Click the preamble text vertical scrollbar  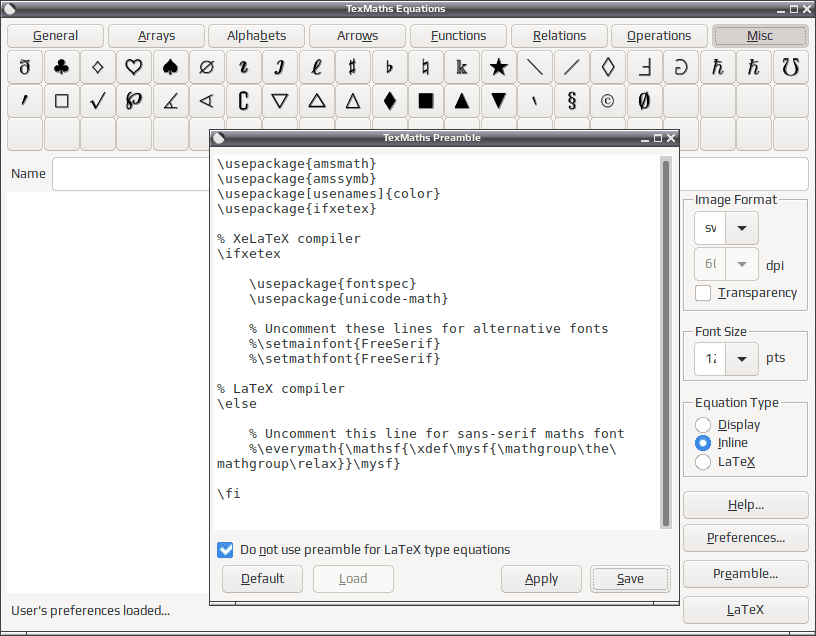pyautogui.click(x=666, y=342)
